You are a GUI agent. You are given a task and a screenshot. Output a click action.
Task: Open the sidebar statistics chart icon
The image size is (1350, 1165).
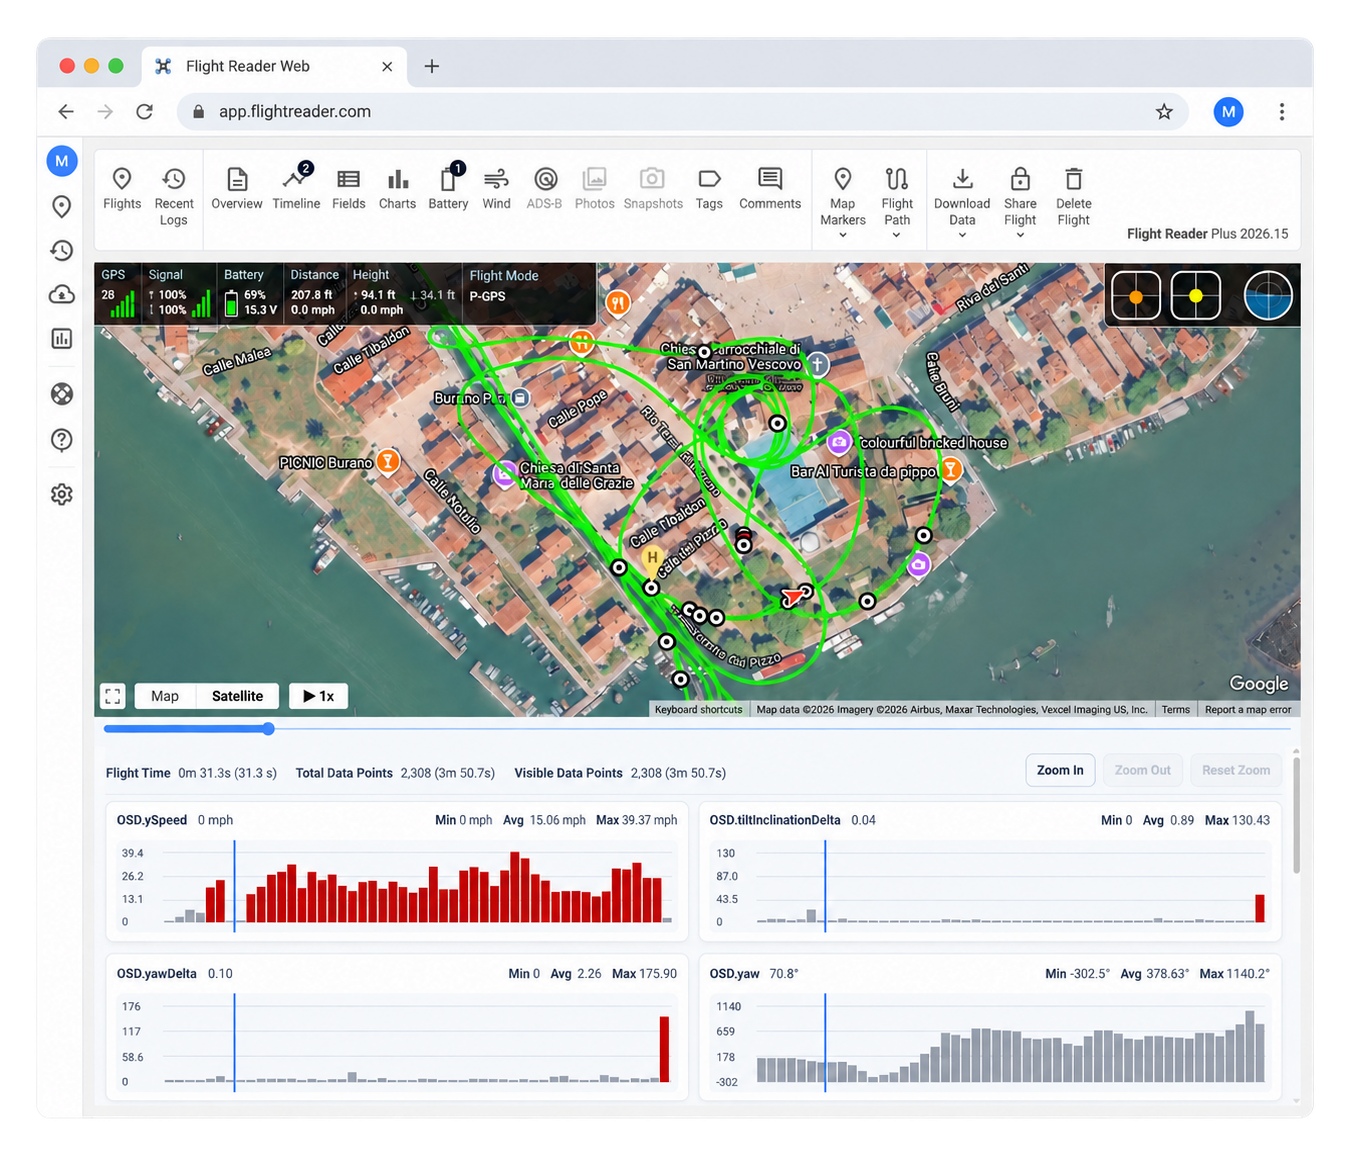point(62,339)
